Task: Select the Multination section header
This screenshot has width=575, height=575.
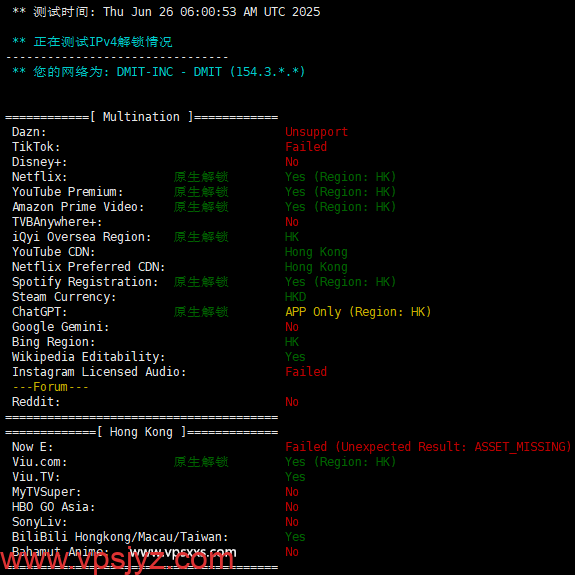Action: [x=142, y=117]
